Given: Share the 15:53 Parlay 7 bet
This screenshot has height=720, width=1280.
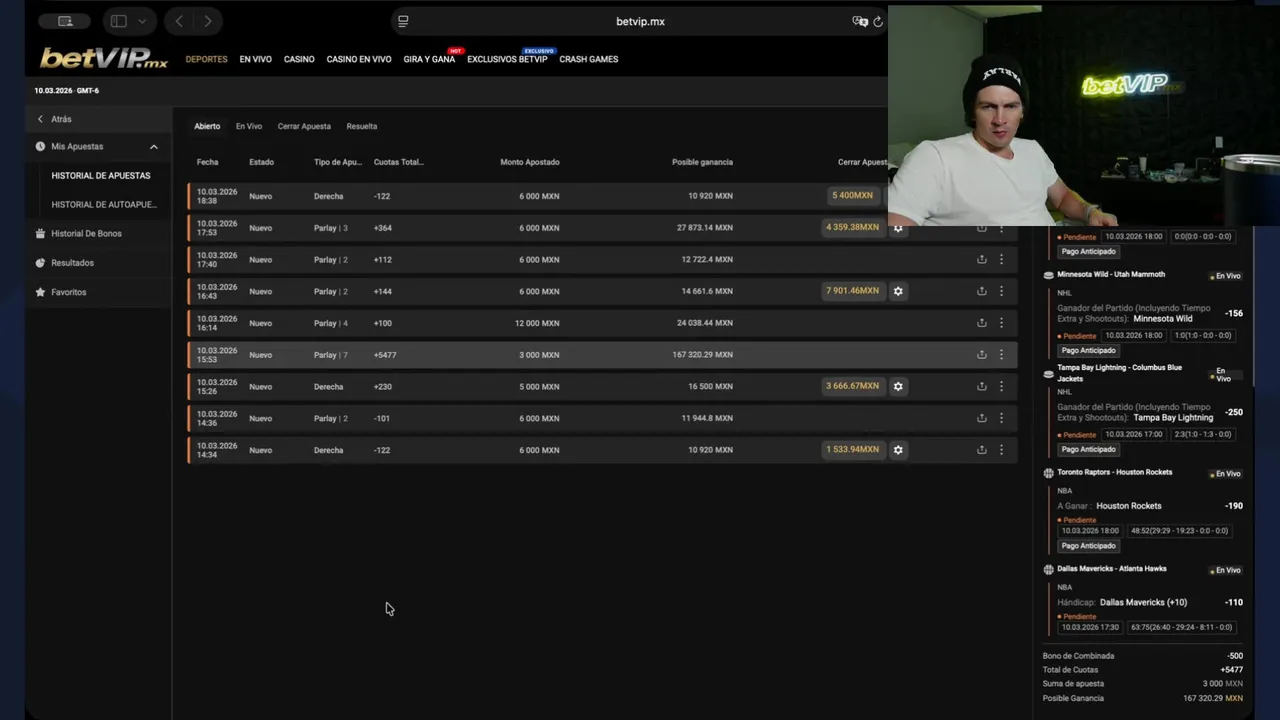Looking at the screenshot, I should tap(982, 354).
